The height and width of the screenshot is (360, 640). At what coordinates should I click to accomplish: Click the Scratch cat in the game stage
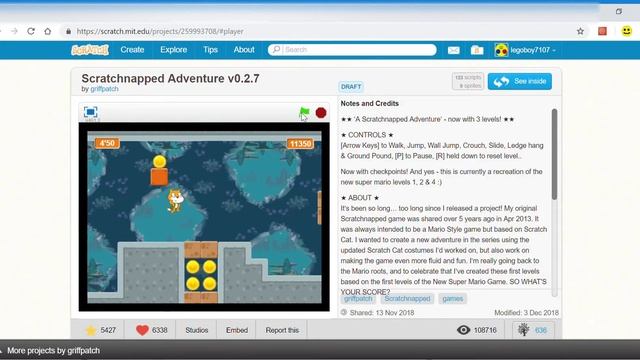point(175,201)
